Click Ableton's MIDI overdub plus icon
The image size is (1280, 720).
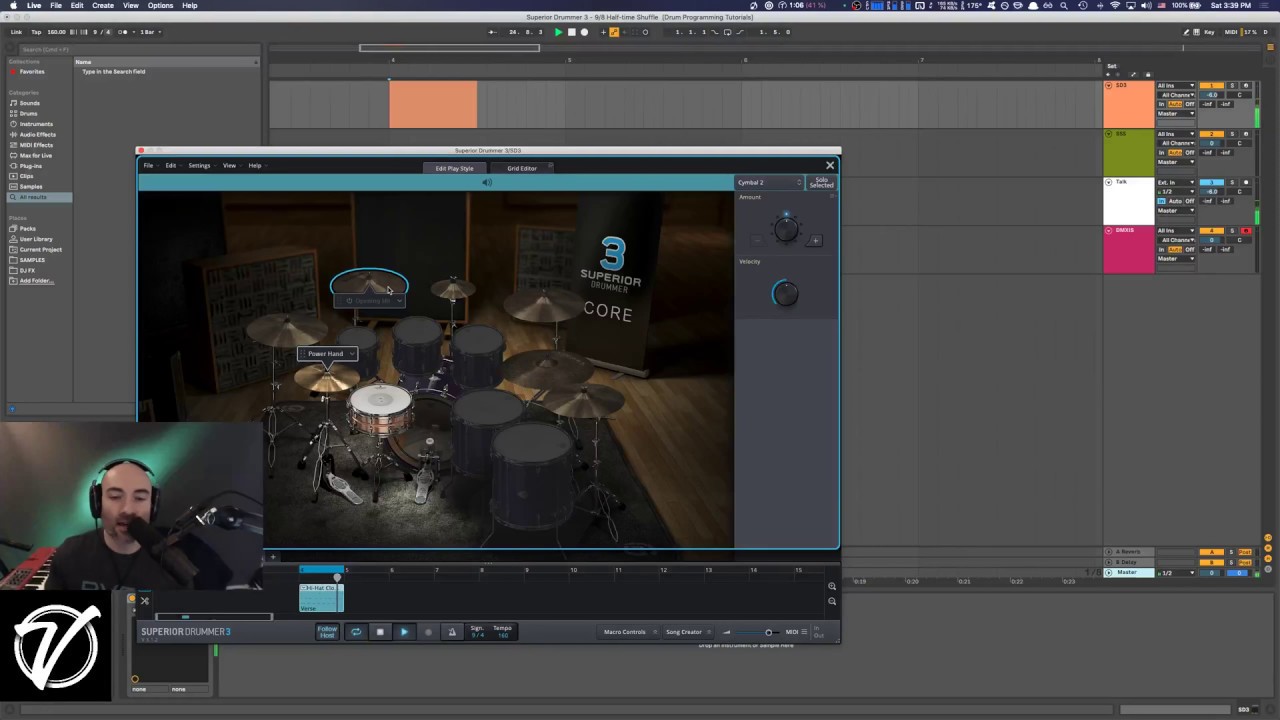pos(603,32)
